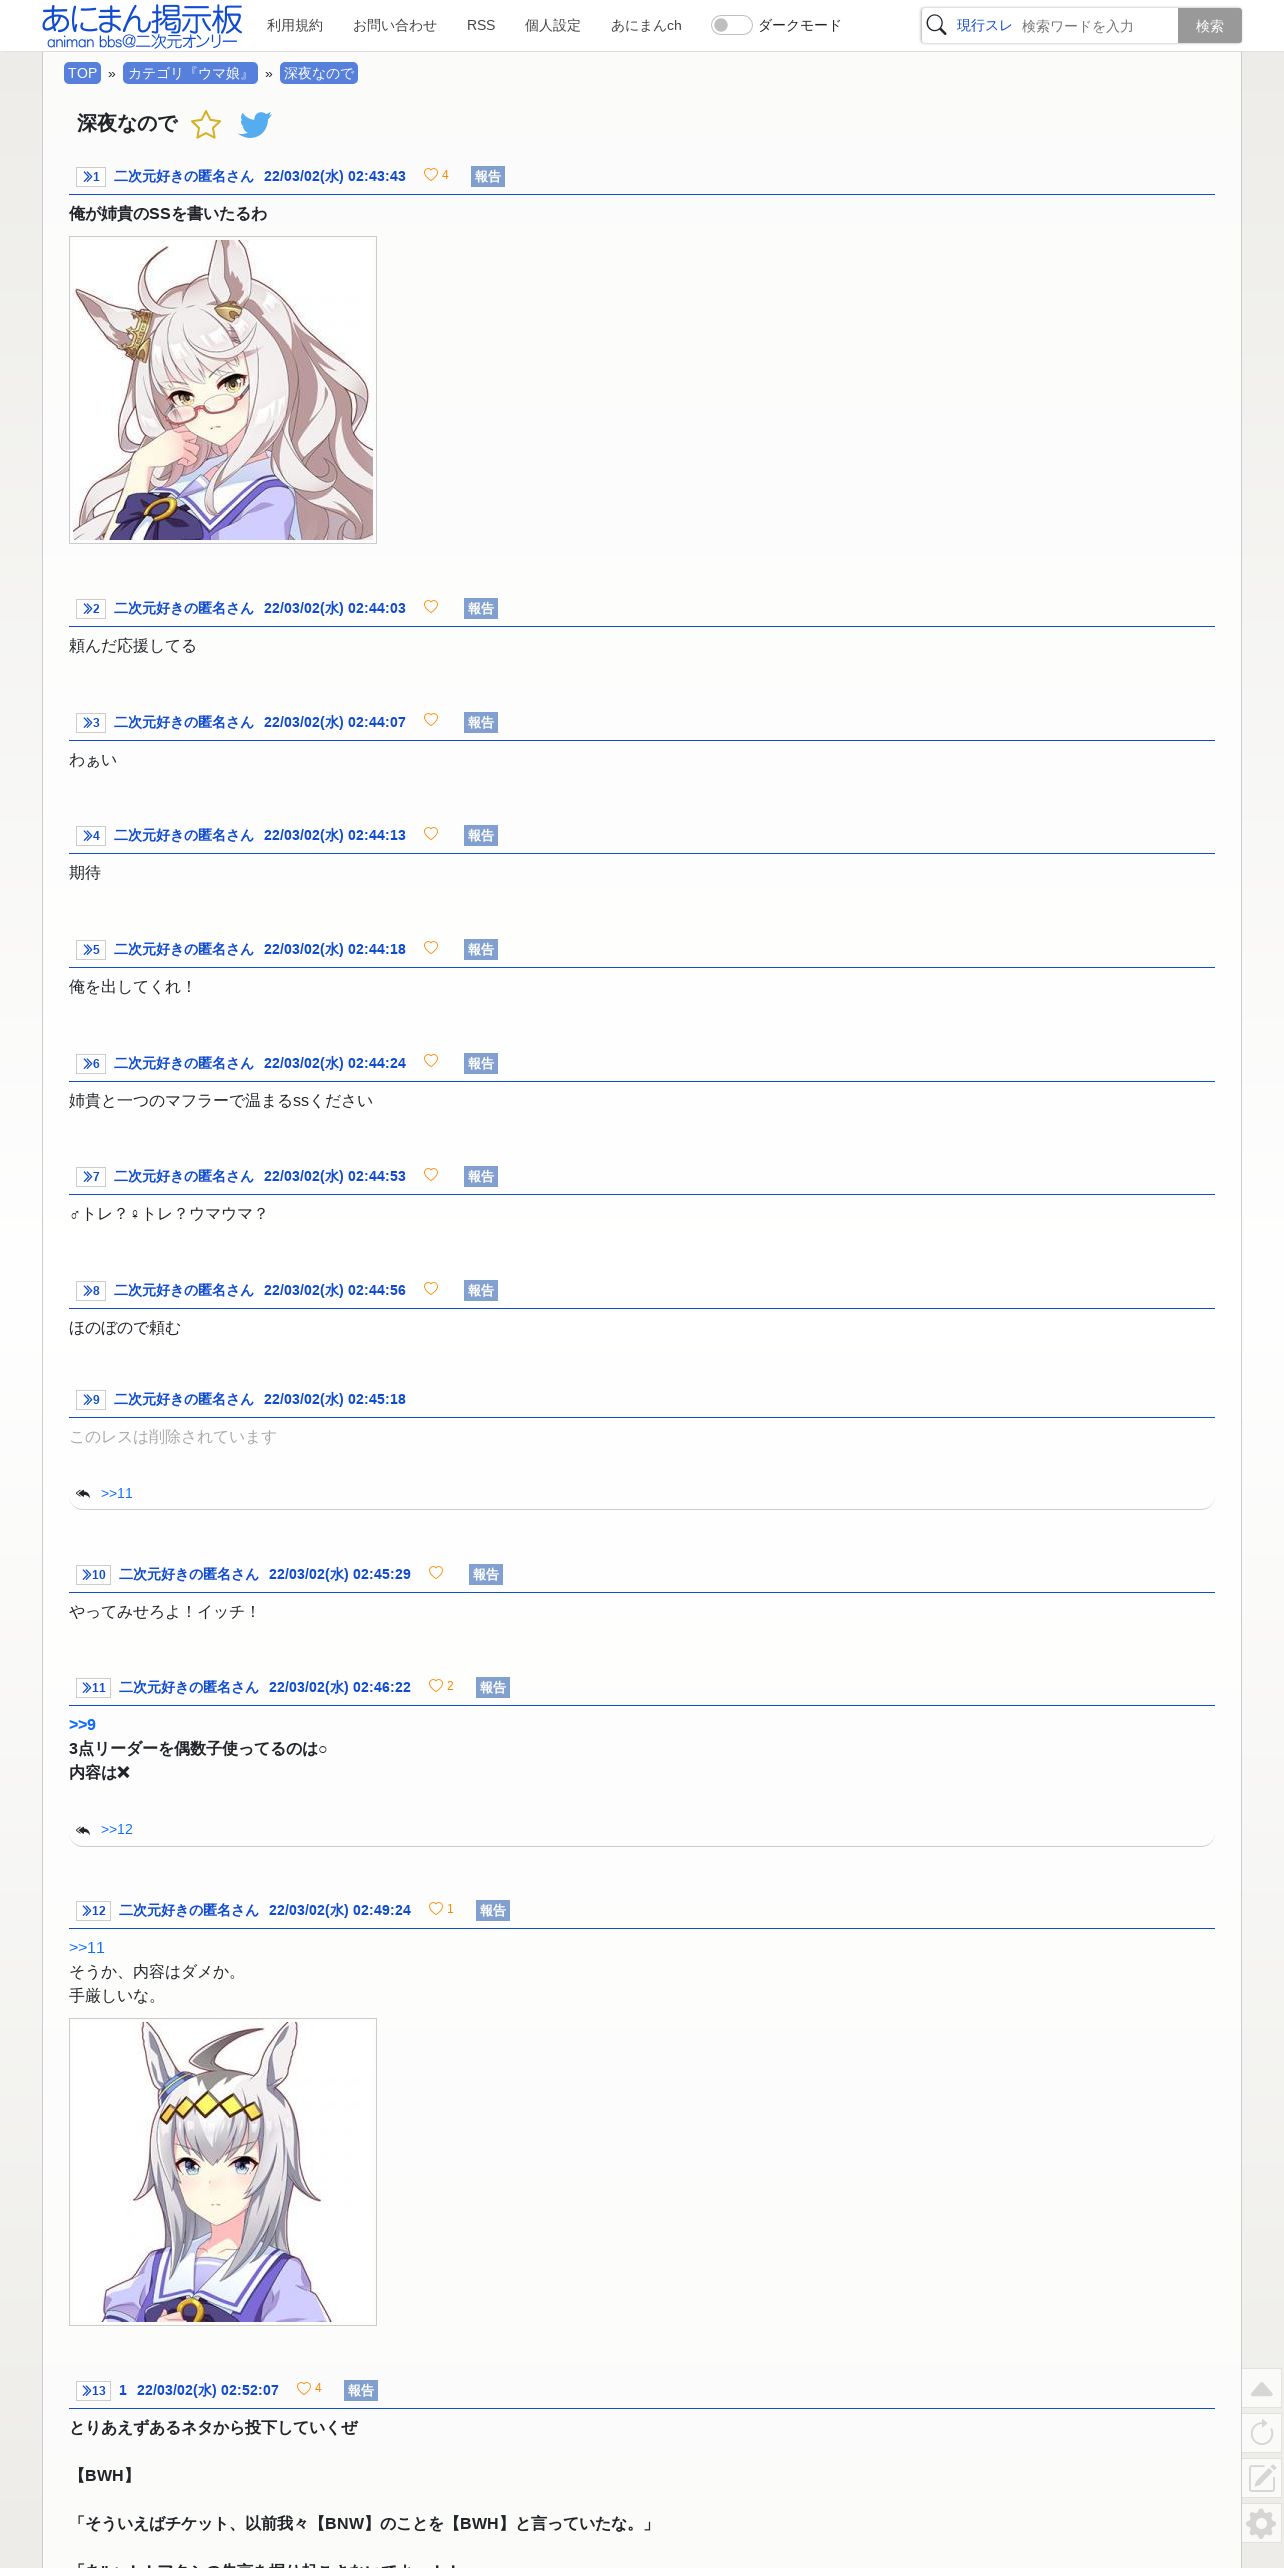Open the 個人設定 menu item
Screen dimensions: 1284x2568
pyautogui.click(x=553, y=25)
